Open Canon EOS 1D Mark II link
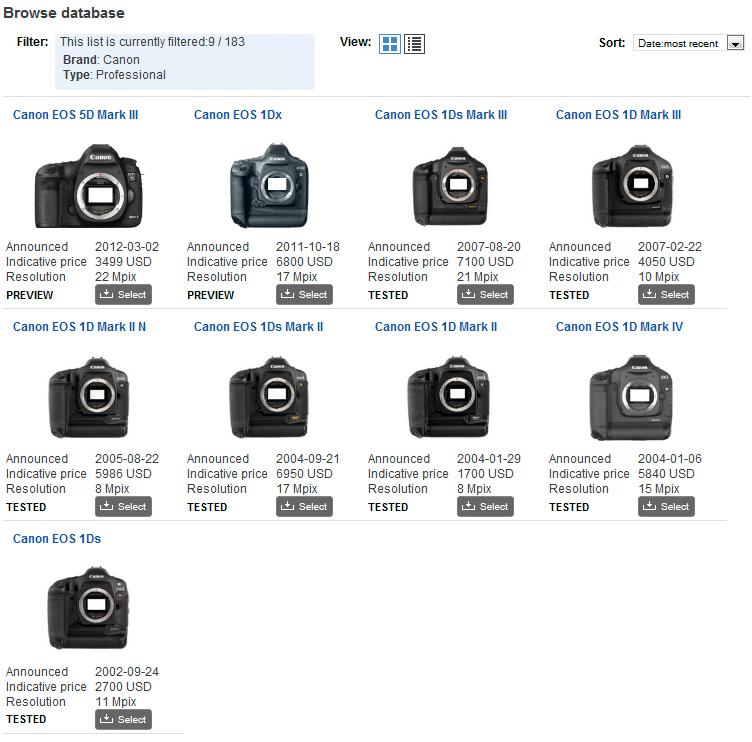The image size is (752, 742). pos(435,327)
